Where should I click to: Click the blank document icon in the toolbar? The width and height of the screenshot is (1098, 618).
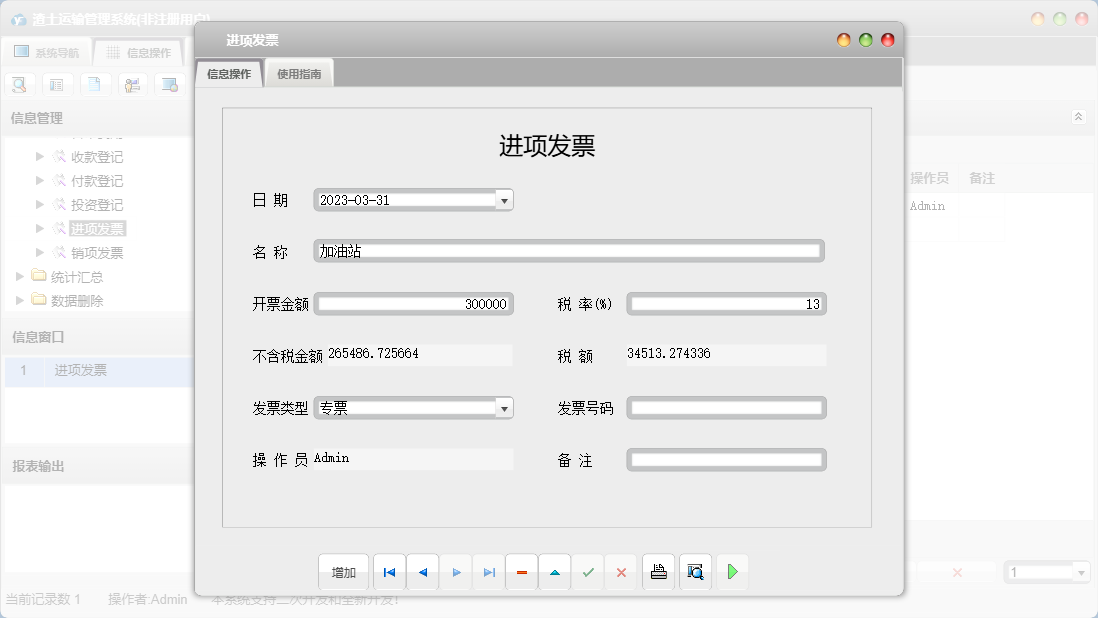95,84
